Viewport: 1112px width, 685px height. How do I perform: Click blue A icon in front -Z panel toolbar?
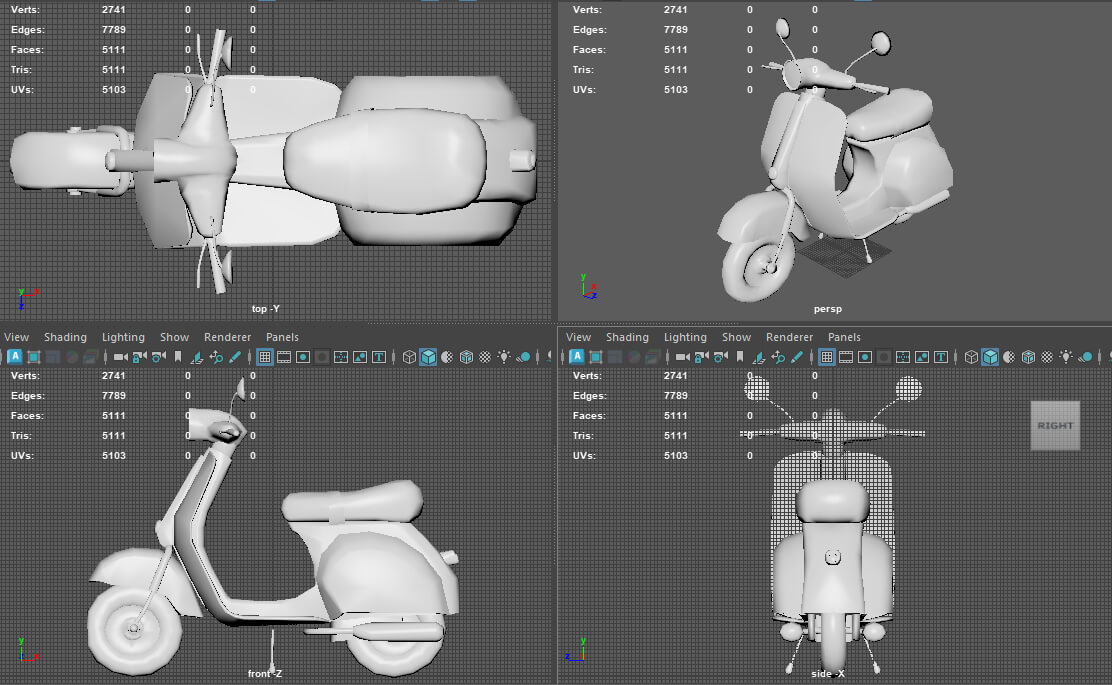(x=15, y=357)
